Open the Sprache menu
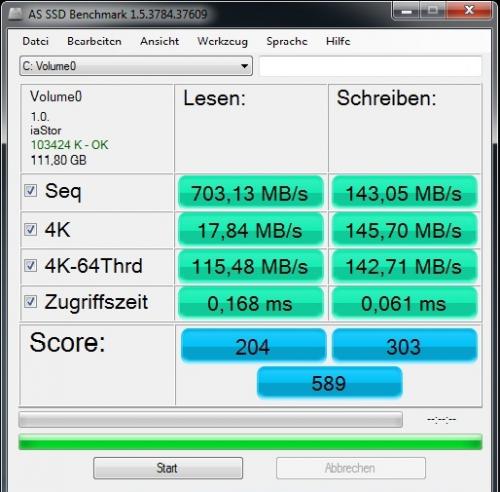Screen dimensions: 500x492 287,41
